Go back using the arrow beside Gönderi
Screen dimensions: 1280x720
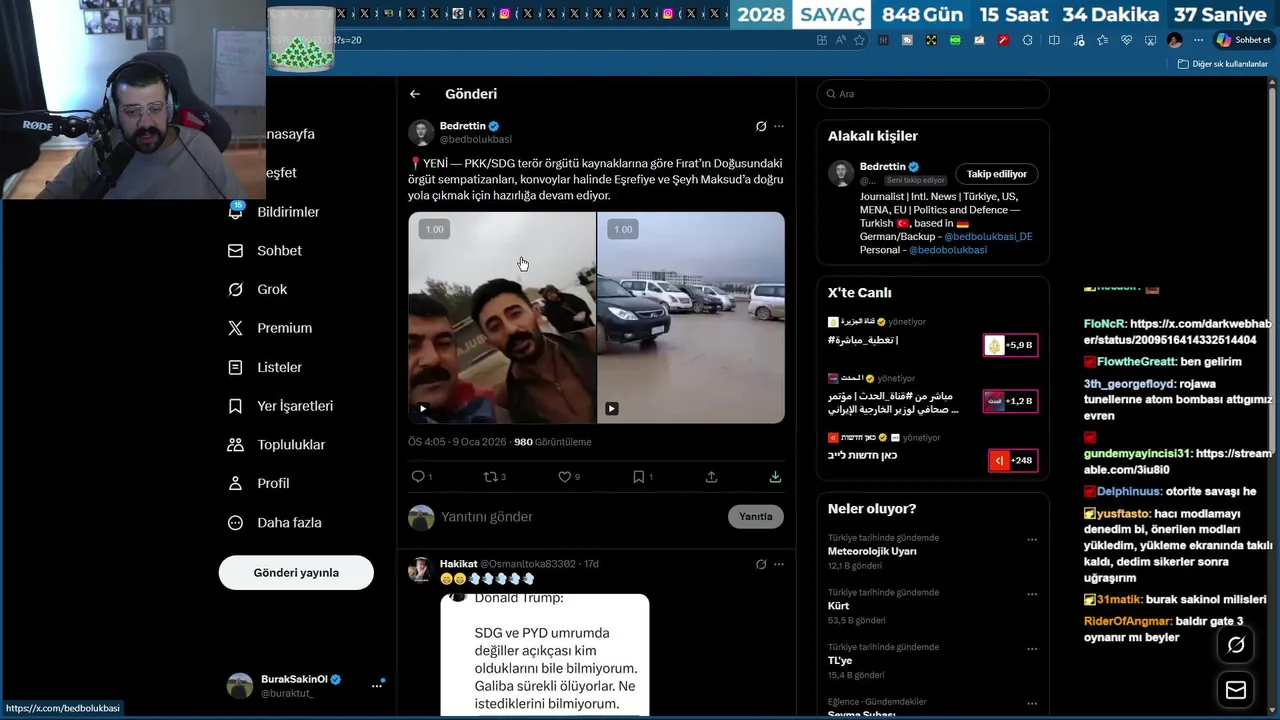415,94
